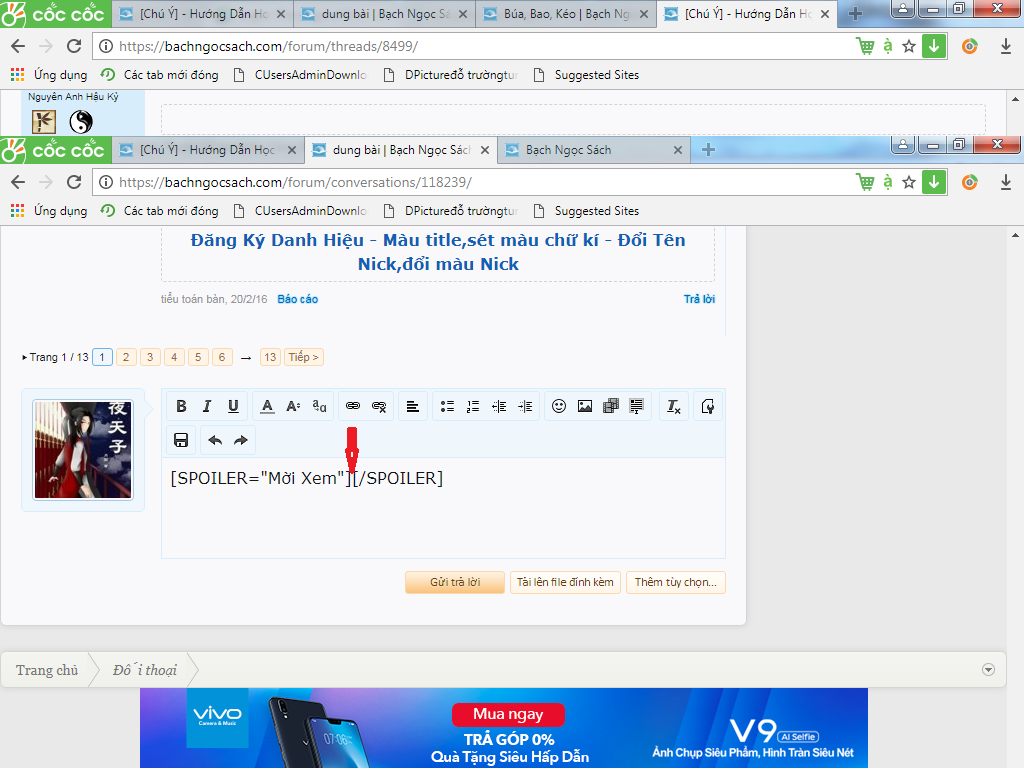Open the font family dropdown

[319, 406]
